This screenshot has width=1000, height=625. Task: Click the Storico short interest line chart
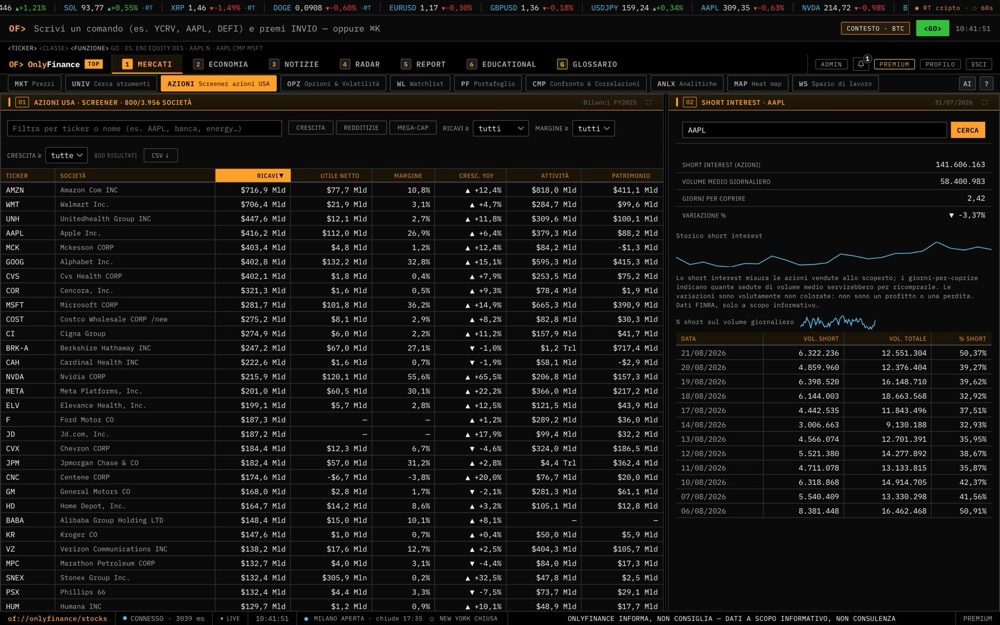834,254
